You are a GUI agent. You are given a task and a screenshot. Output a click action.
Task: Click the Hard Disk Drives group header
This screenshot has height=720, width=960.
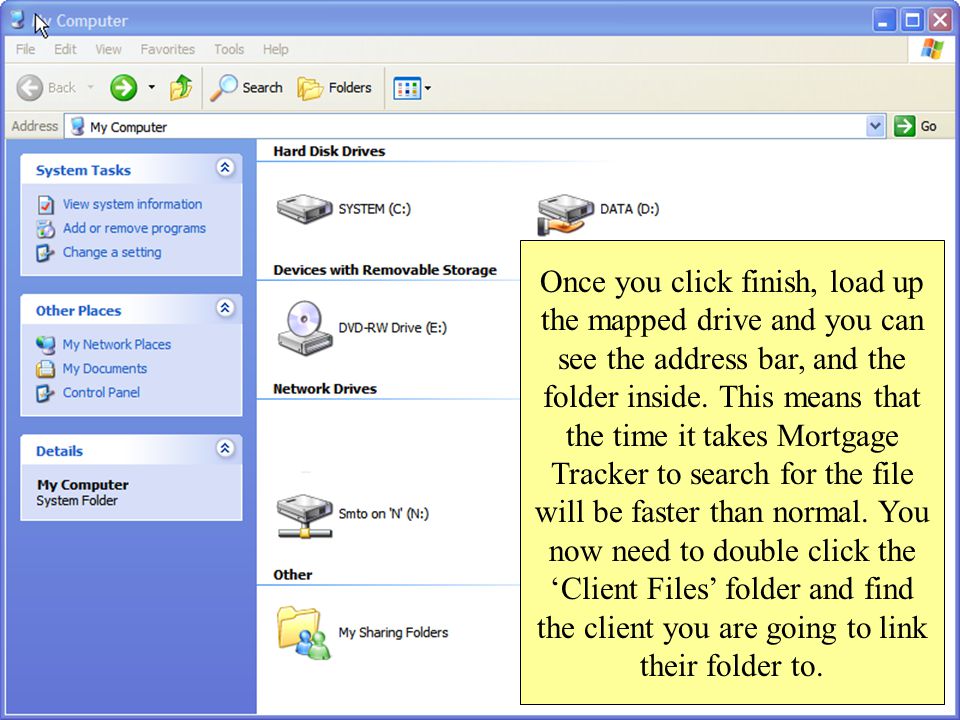[329, 151]
